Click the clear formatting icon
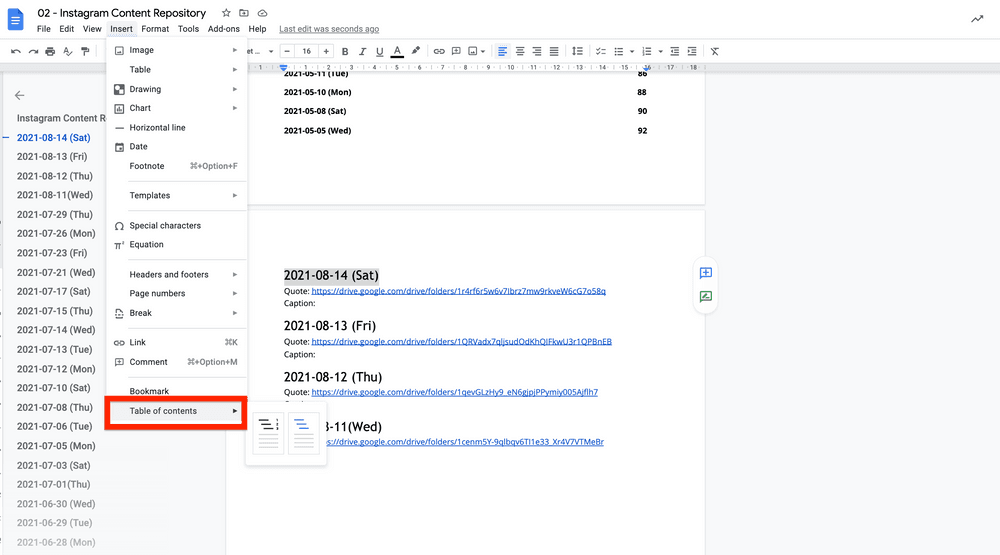This screenshot has width=1000, height=555. pyautogui.click(x=715, y=51)
